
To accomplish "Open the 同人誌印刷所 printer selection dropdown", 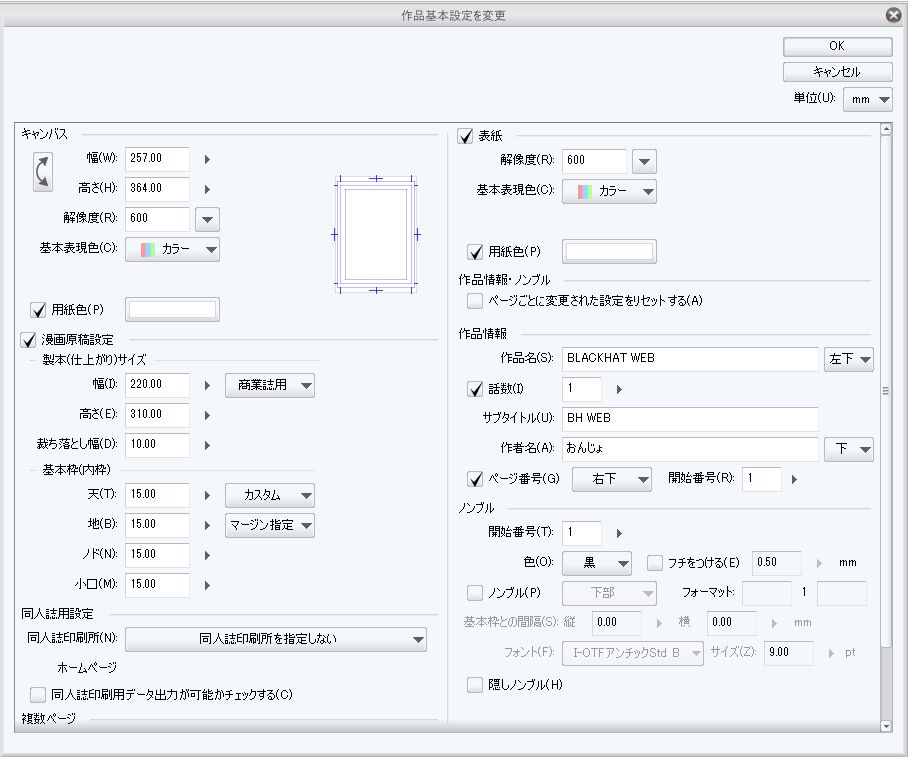I will coord(276,639).
